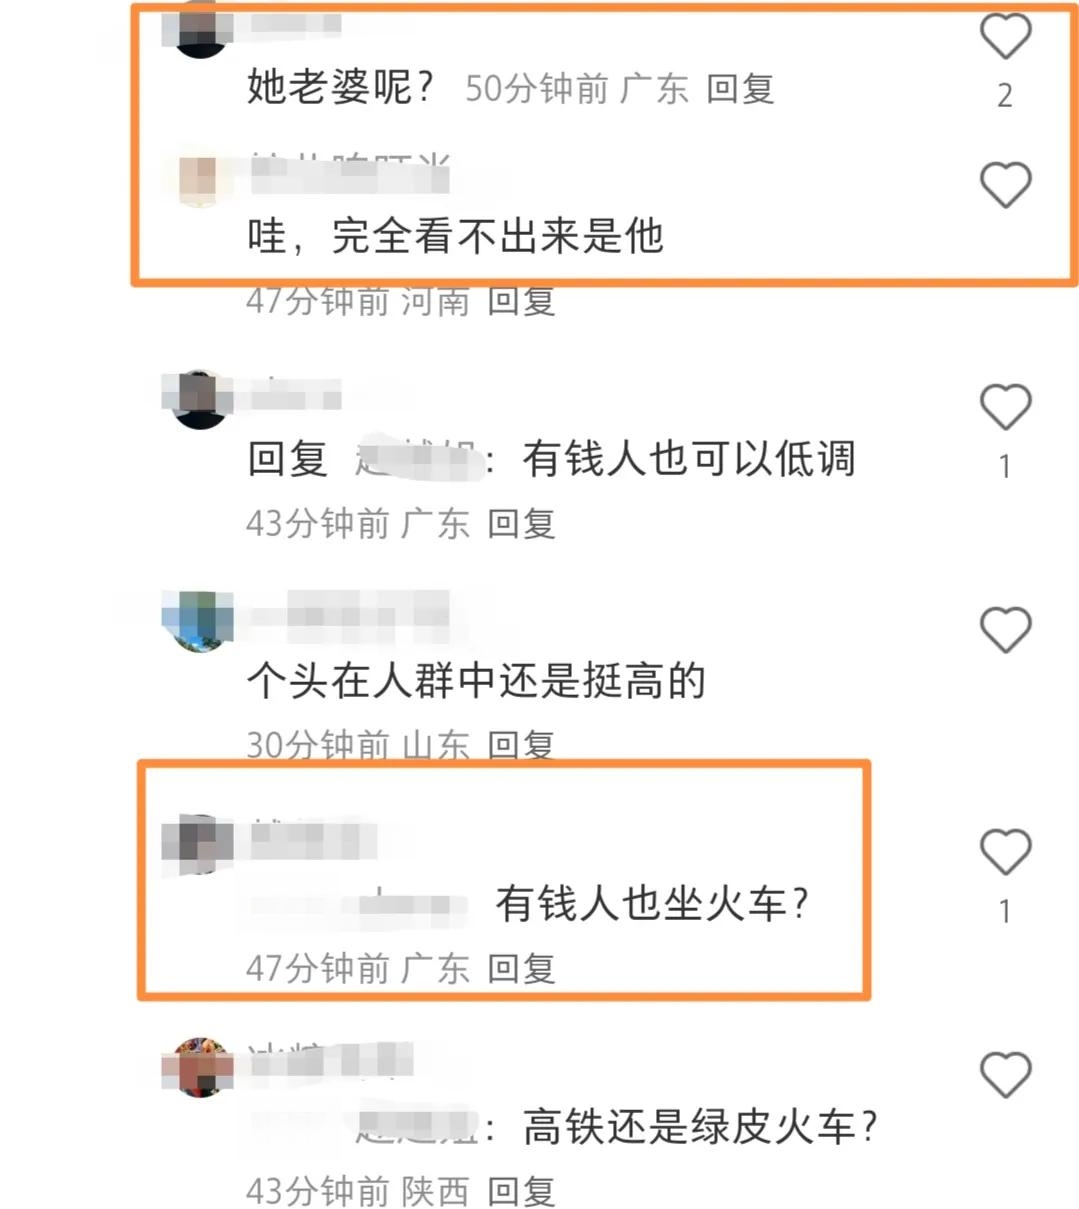
Task: Tap the heart beside '有钱人也坐火车?'
Action: (1005, 852)
